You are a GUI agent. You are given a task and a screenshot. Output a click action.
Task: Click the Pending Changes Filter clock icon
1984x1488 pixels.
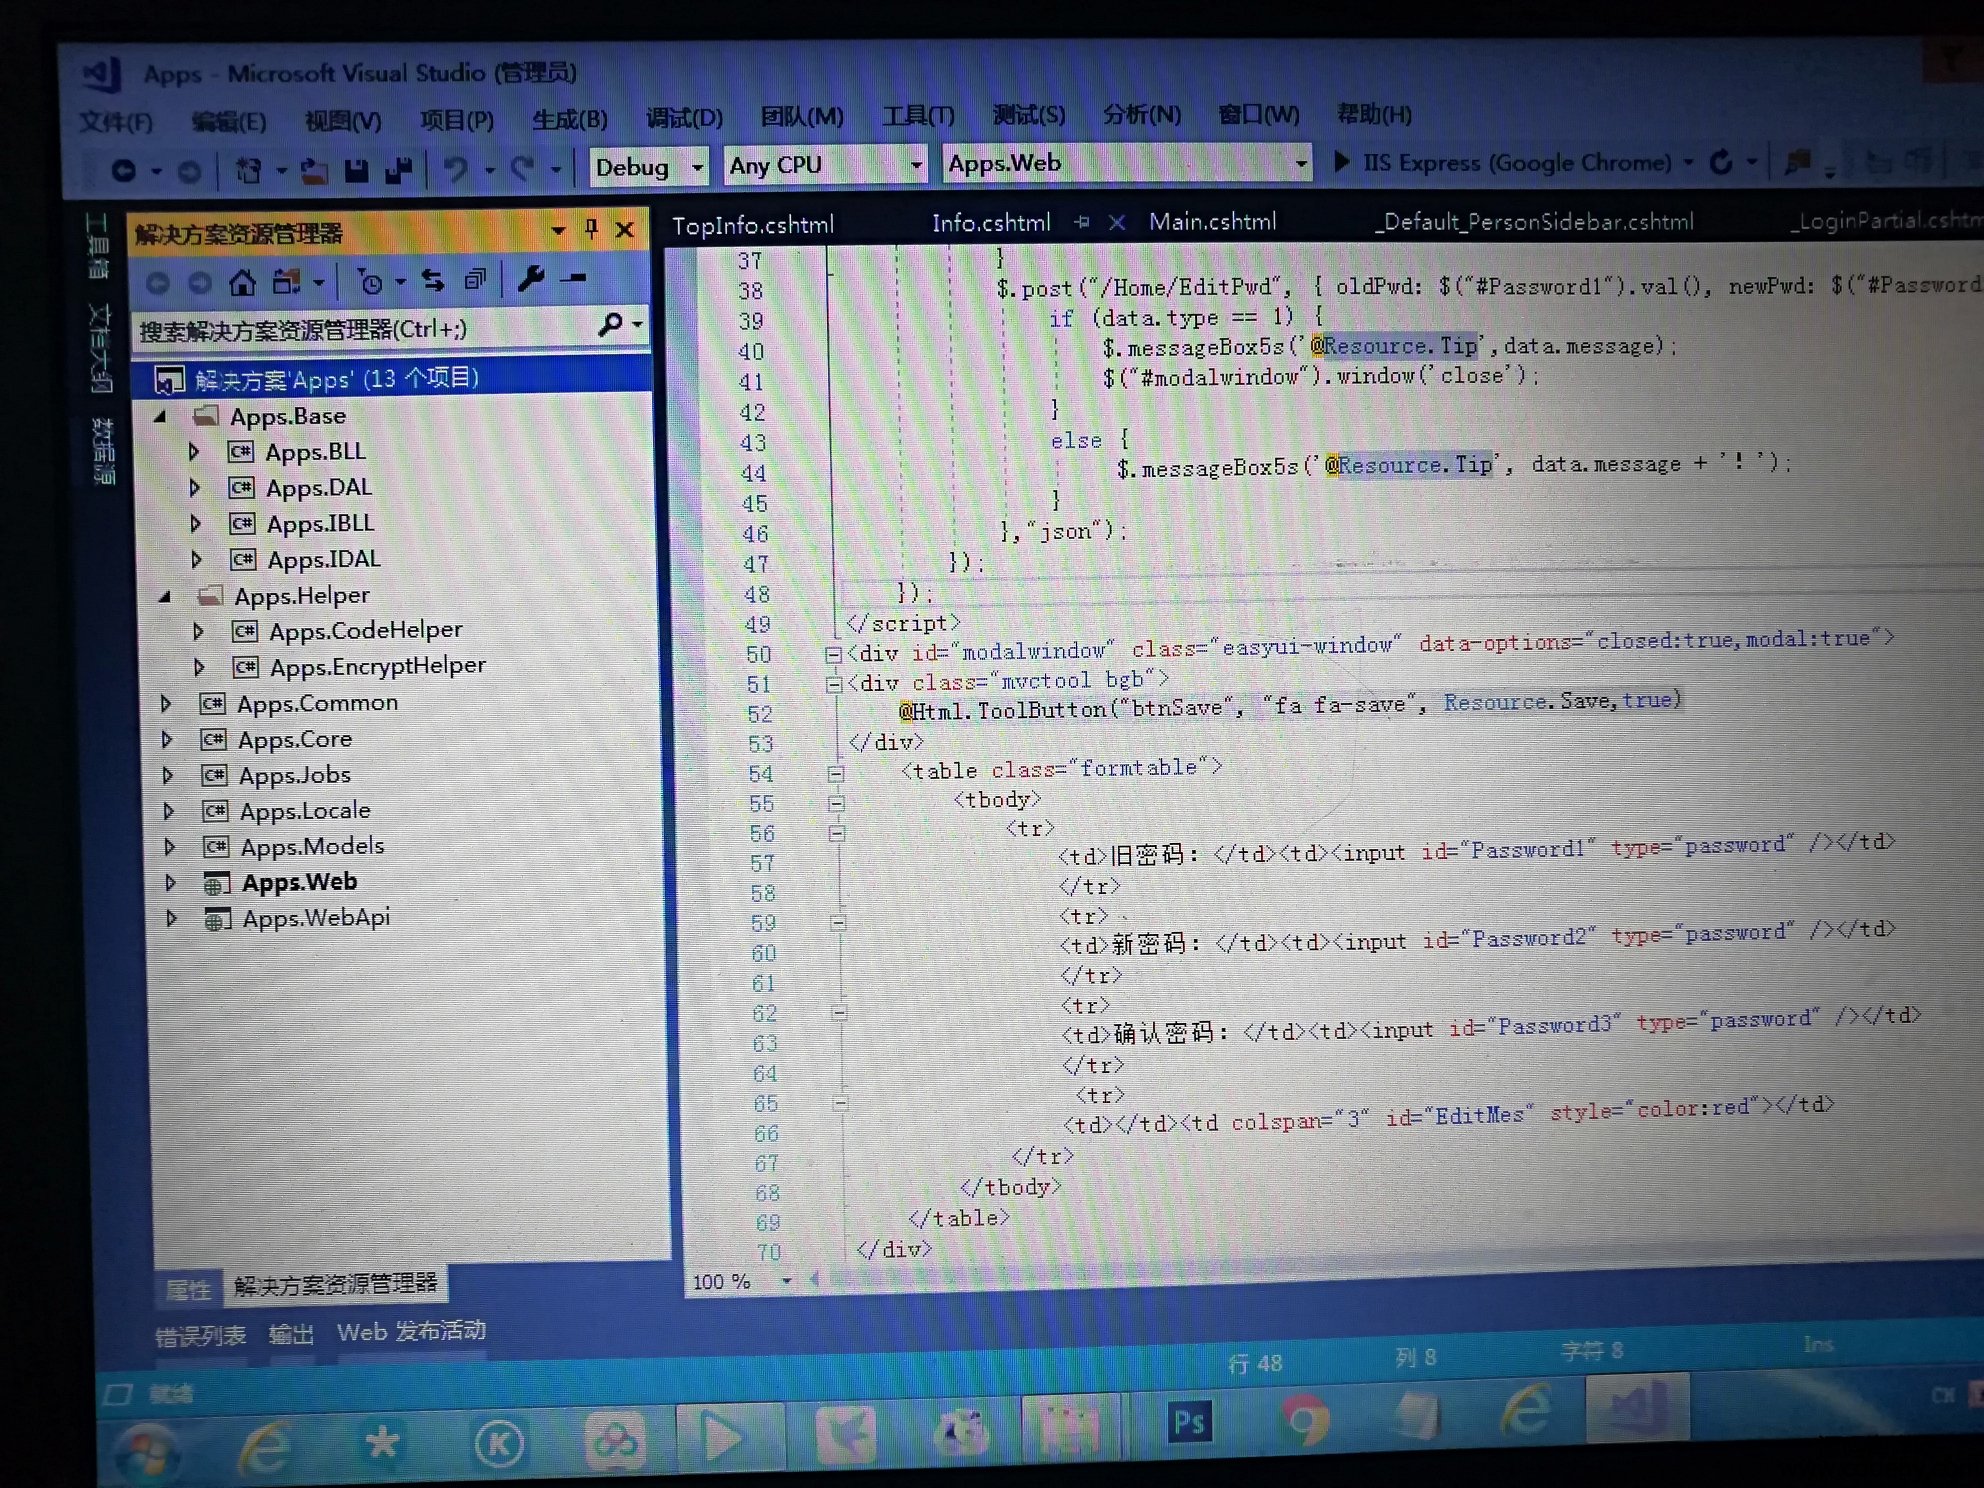coord(369,282)
